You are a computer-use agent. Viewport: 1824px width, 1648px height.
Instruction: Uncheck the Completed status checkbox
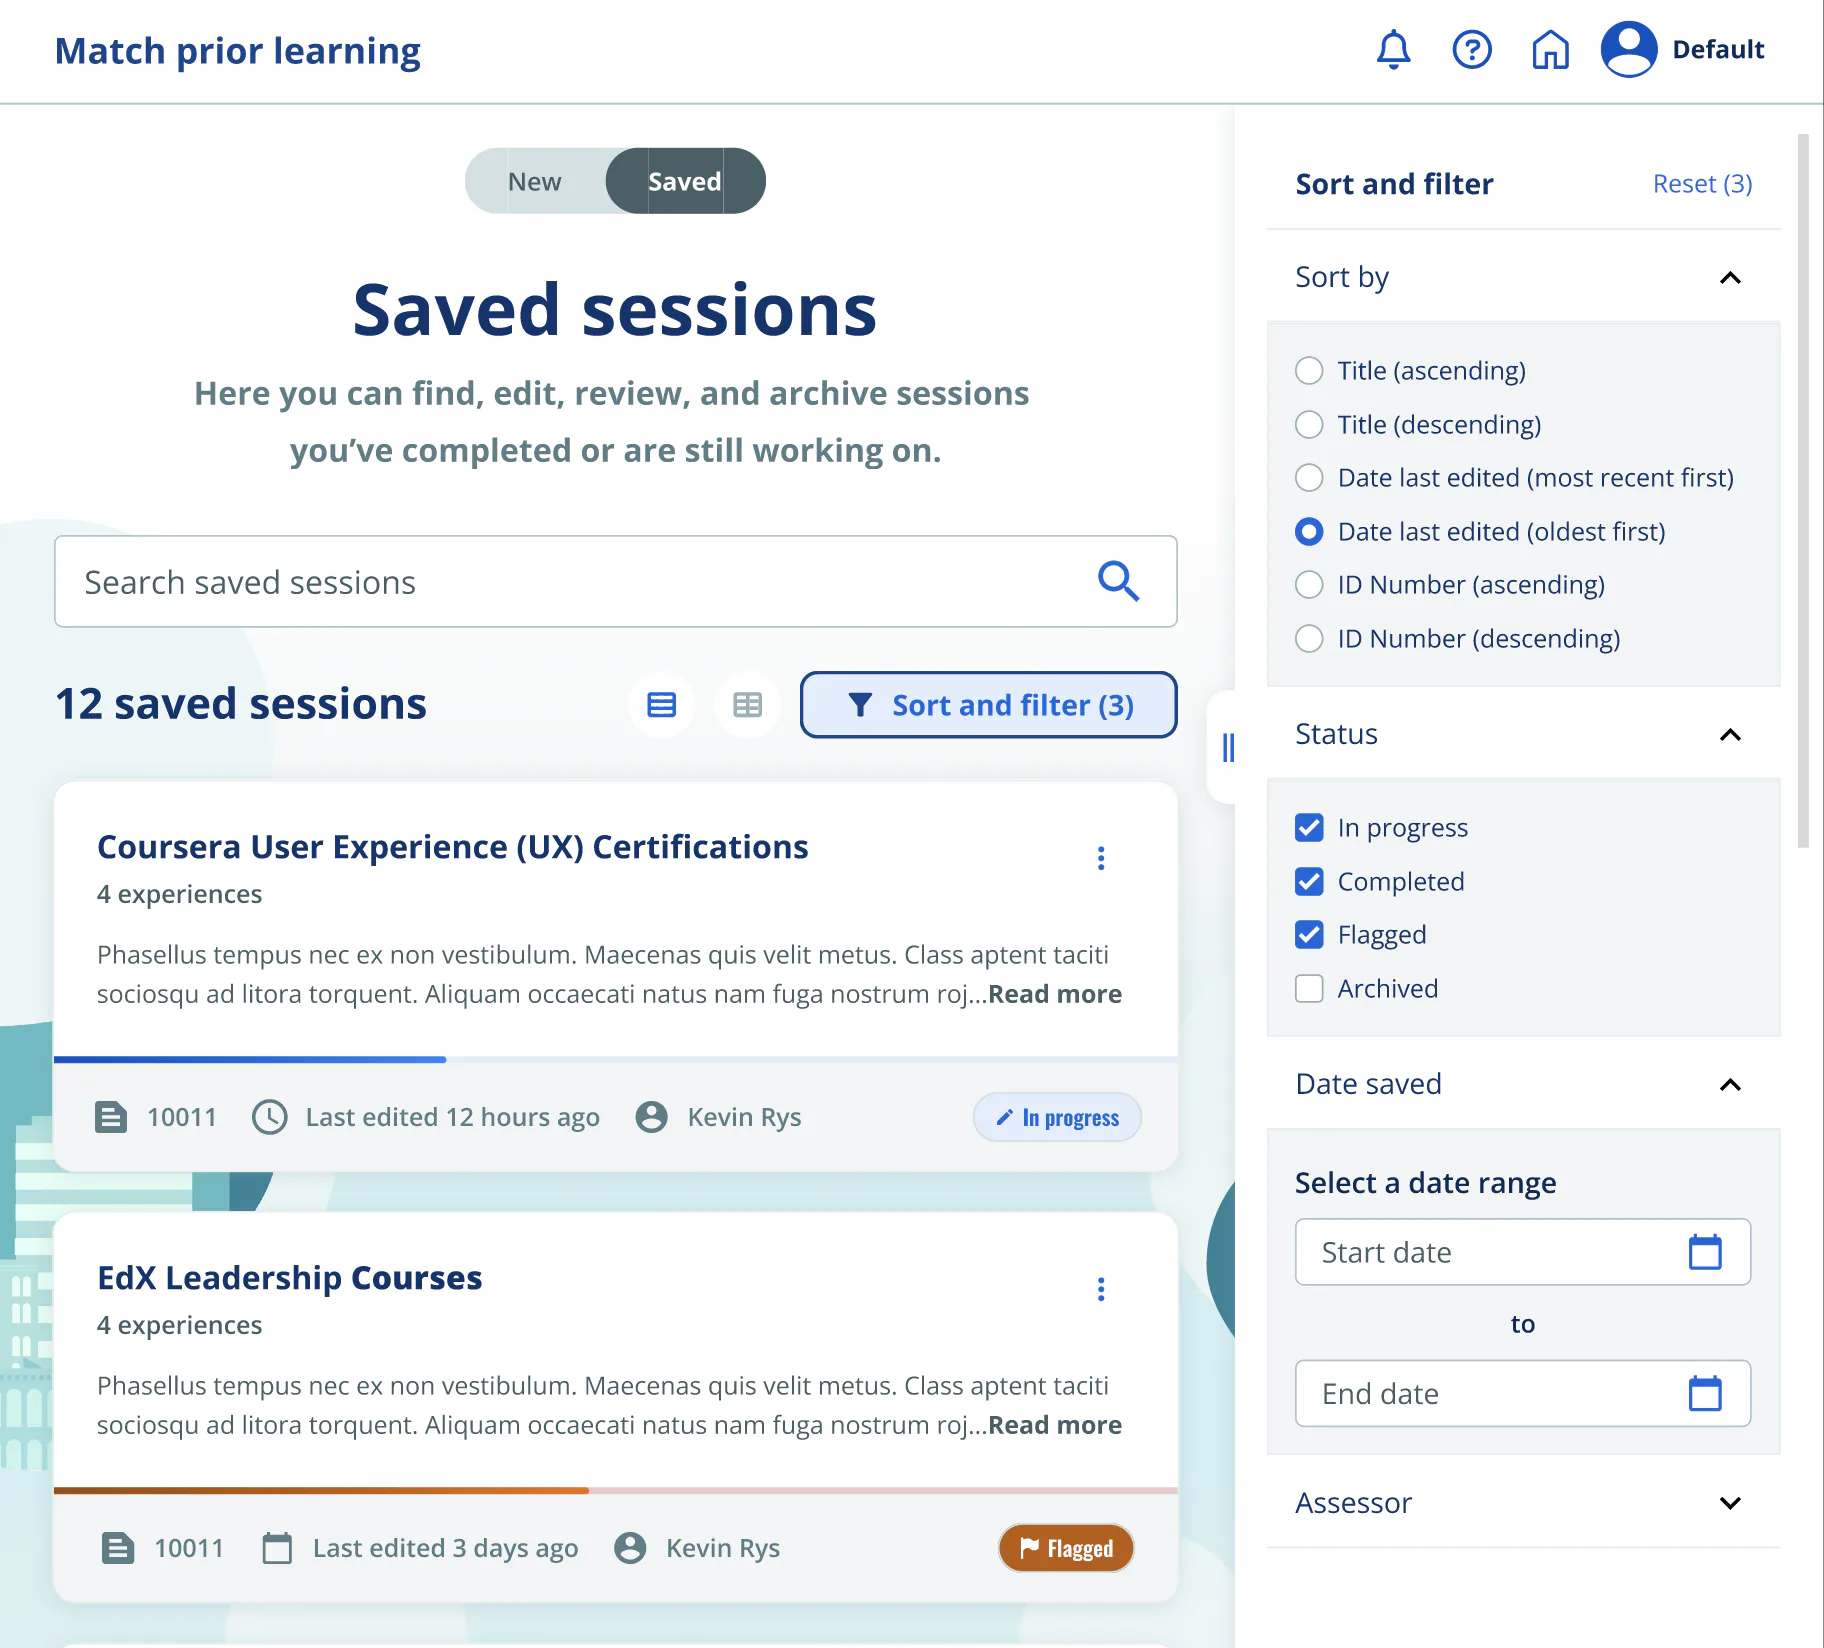(1309, 882)
